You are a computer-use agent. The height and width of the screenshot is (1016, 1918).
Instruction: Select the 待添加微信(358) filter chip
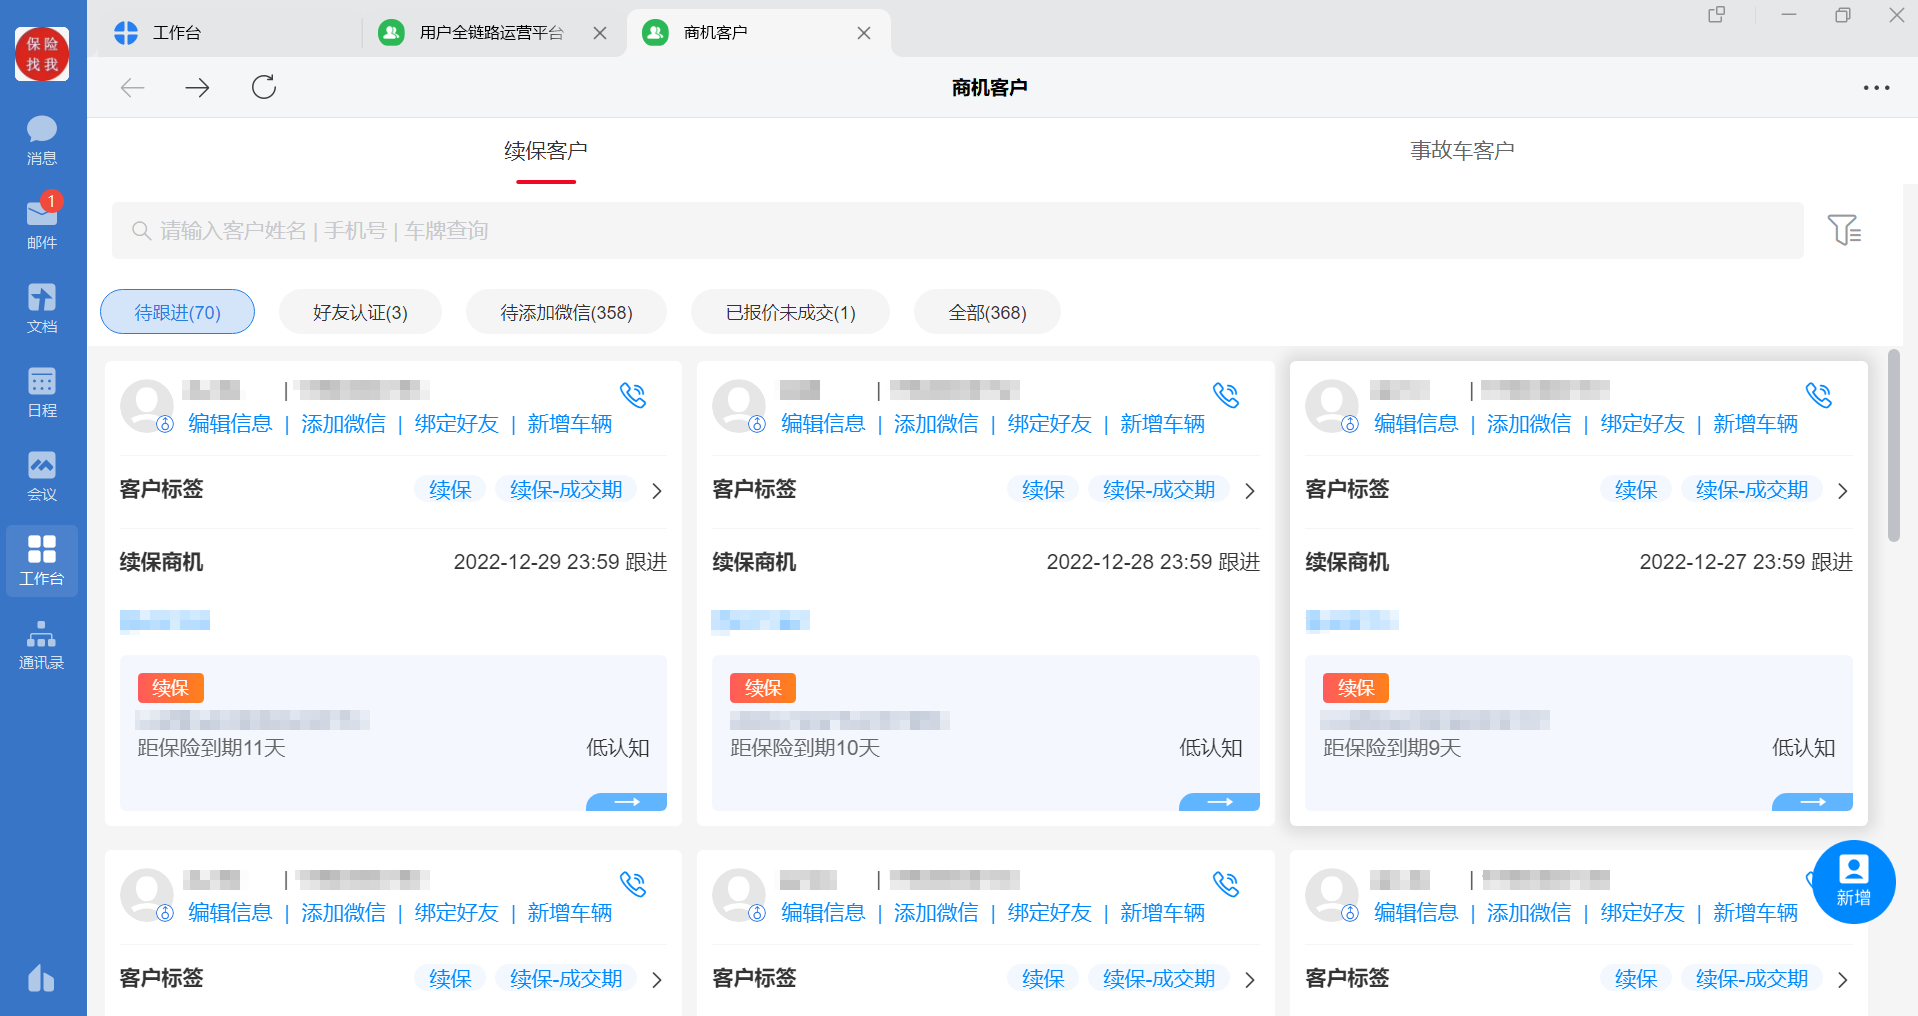point(566,312)
